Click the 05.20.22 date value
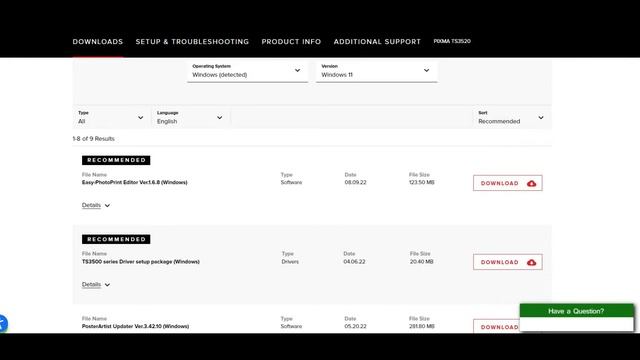Screen dimensions: 640x360 pyautogui.click(x=356, y=327)
